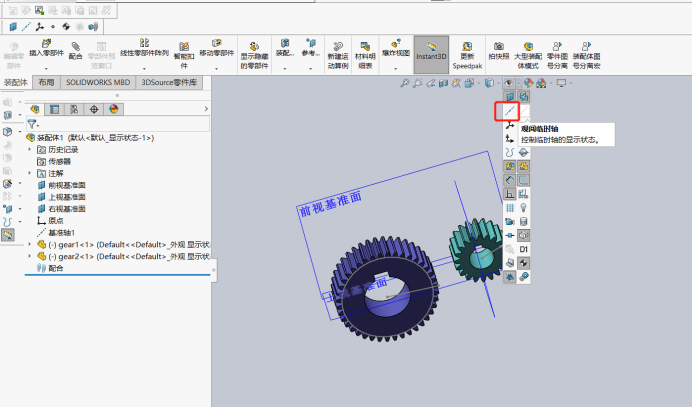
Task: Select 基准轴1 in the feature tree
Action: point(61,233)
